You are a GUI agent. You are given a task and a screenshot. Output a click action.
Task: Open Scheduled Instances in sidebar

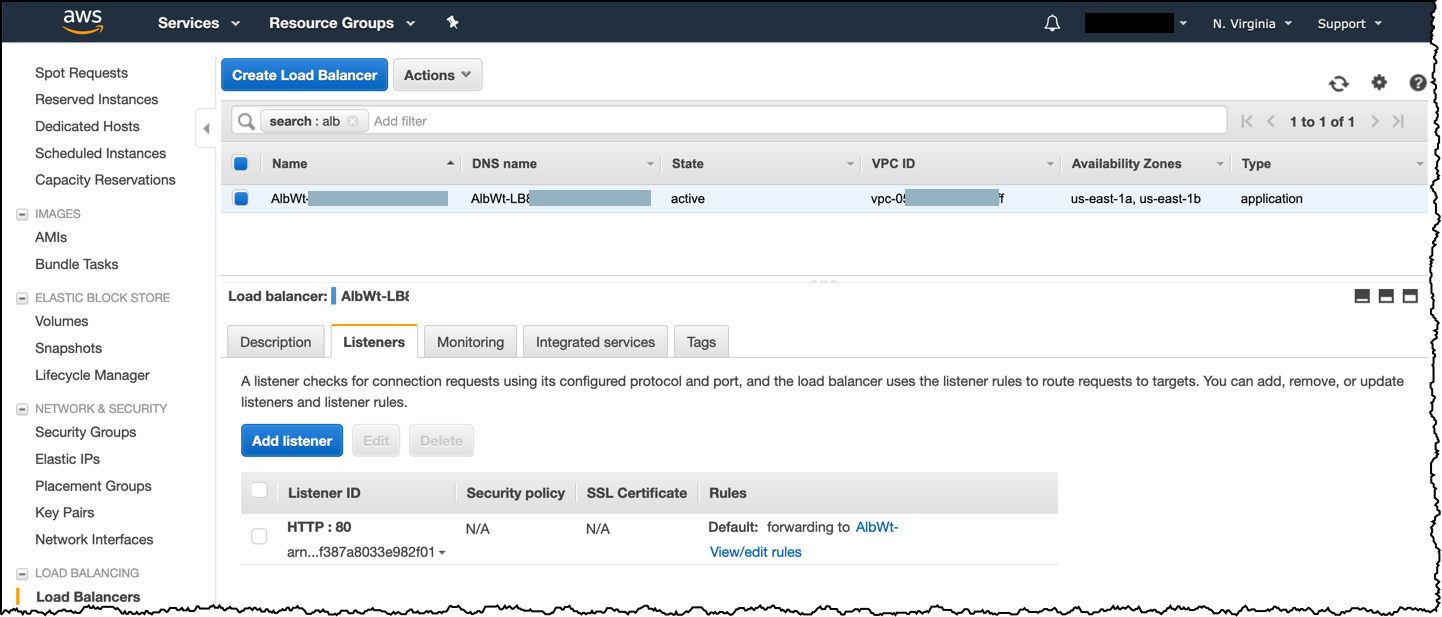coord(100,154)
